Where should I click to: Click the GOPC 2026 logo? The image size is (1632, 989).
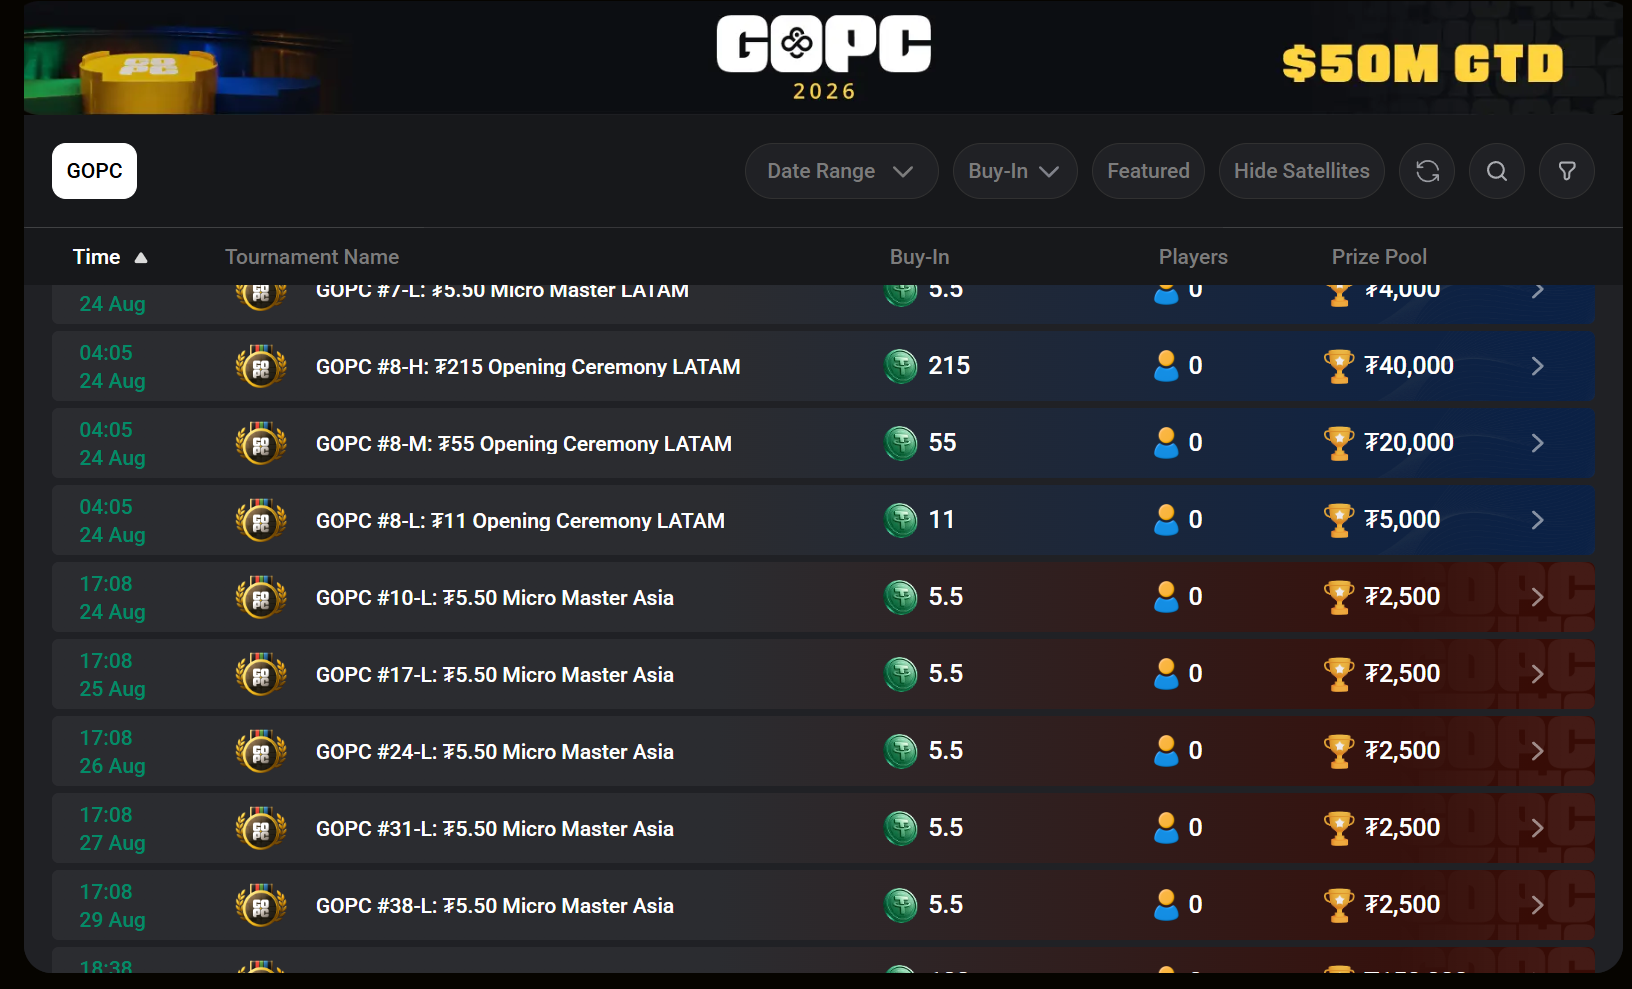click(x=824, y=57)
